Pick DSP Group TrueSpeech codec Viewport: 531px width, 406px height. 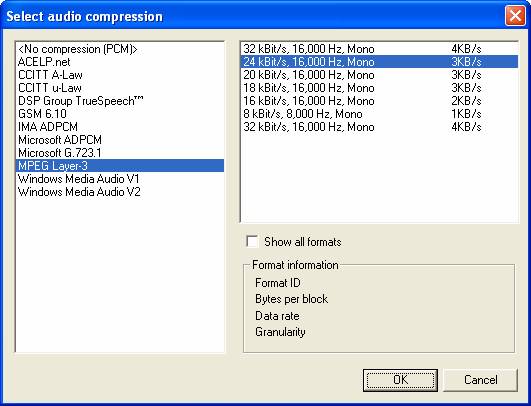[x=120, y=101]
